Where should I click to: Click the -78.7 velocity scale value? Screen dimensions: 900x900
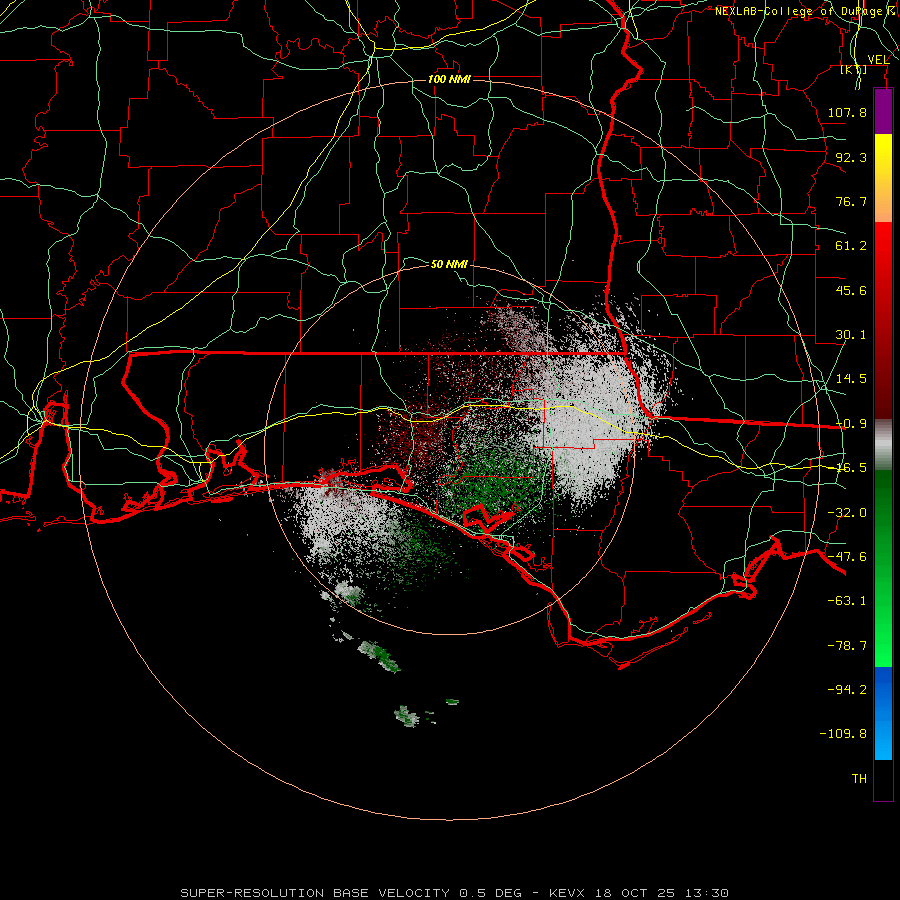pos(847,646)
